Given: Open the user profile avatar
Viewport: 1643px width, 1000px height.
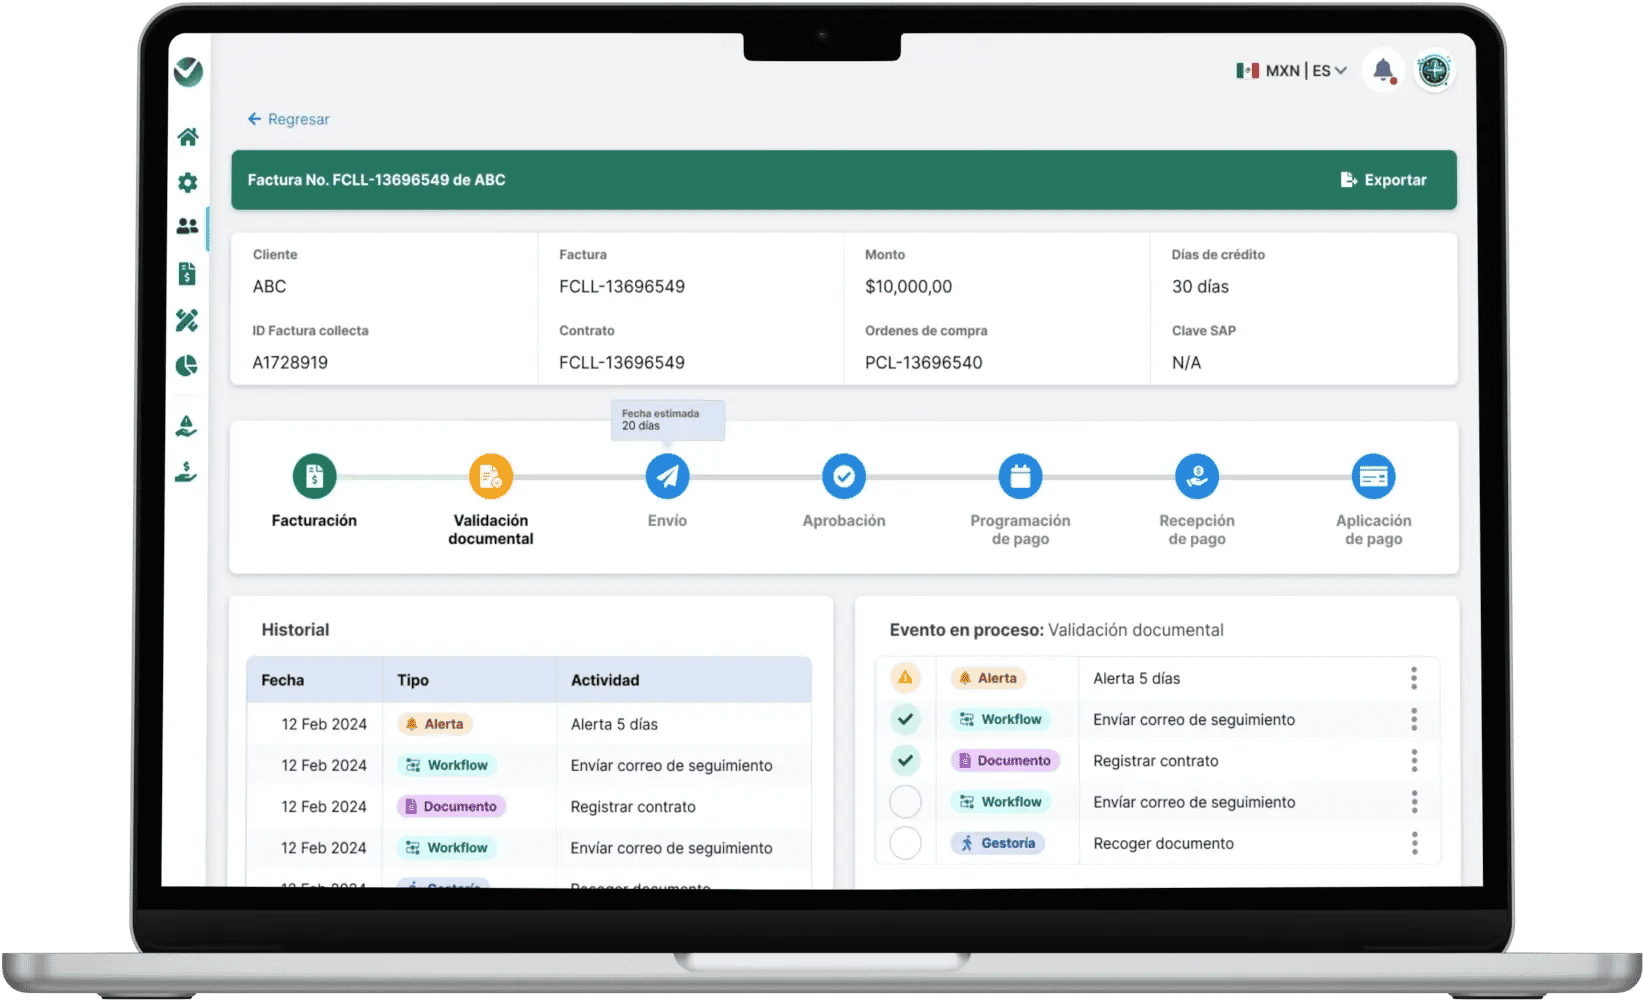Looking at the screenshot, I should [1434, 71].
